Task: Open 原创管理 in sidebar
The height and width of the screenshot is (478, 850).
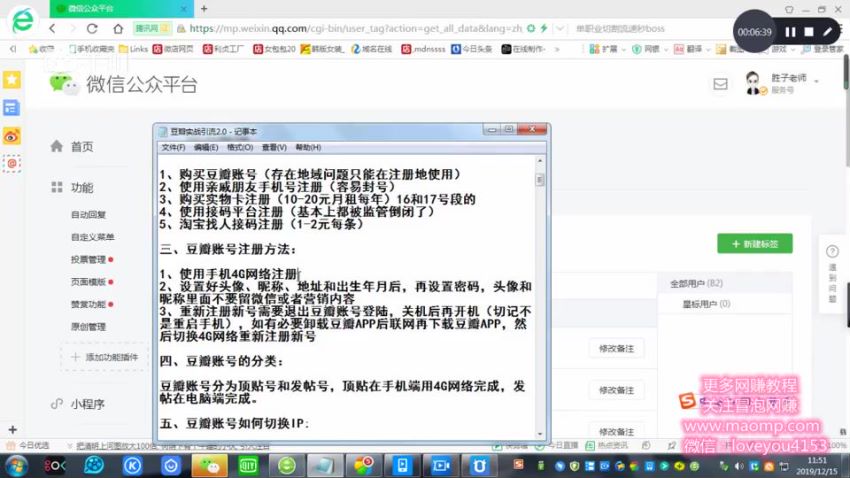Action: pos(88,327)
